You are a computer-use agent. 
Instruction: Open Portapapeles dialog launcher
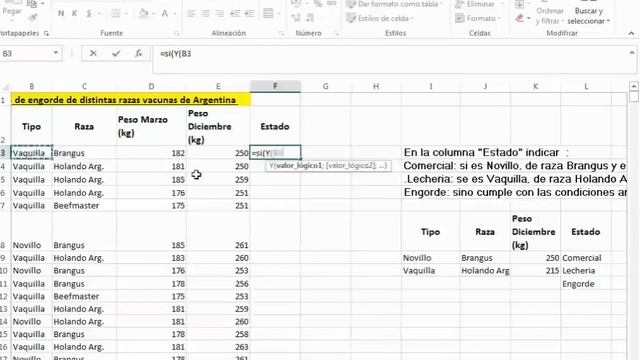pos(47,33)
